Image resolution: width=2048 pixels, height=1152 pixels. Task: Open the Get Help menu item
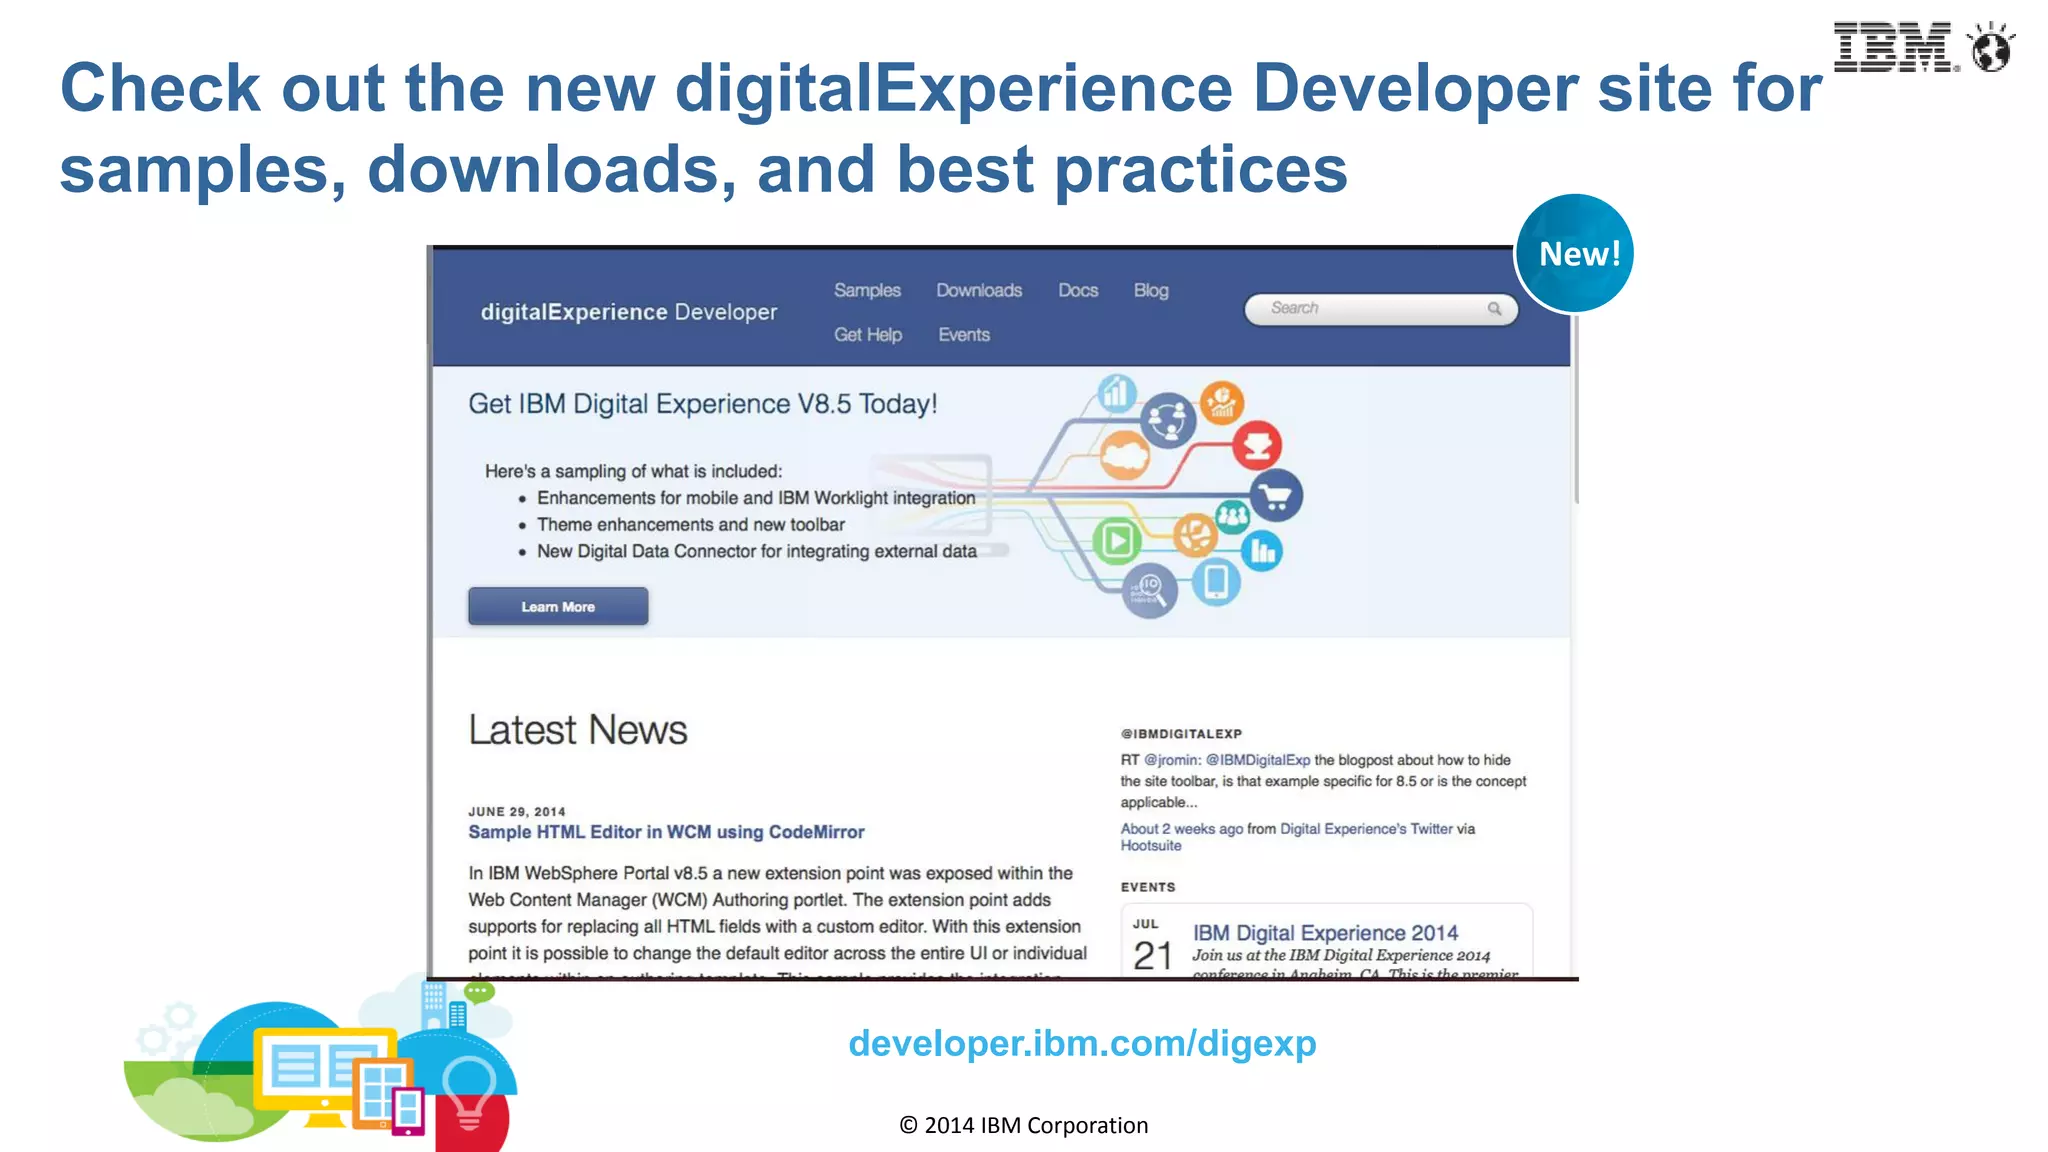tap(868, 335)
